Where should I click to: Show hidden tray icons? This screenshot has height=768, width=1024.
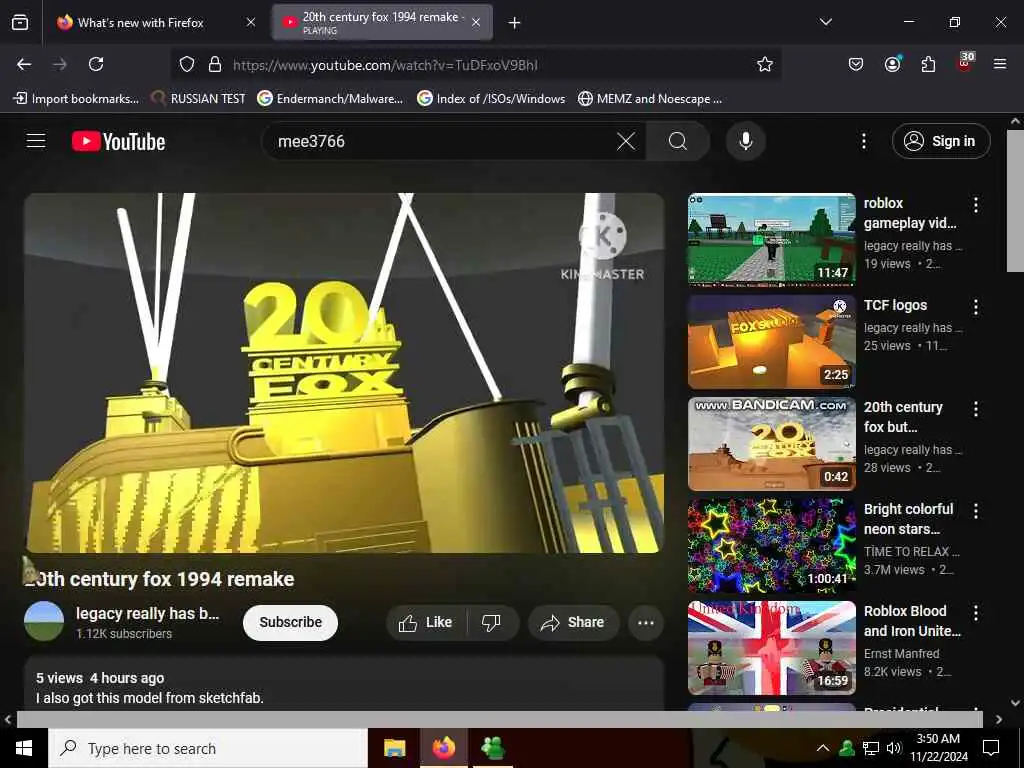click(823, 748)
